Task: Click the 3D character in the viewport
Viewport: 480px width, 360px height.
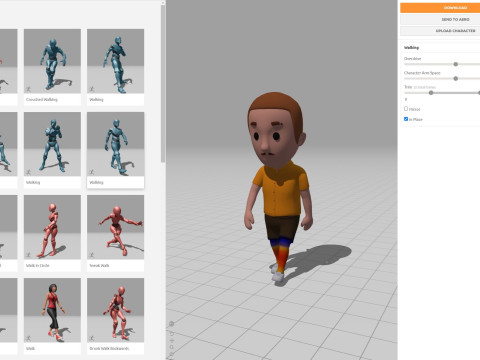Action: [x=279, y=187]
